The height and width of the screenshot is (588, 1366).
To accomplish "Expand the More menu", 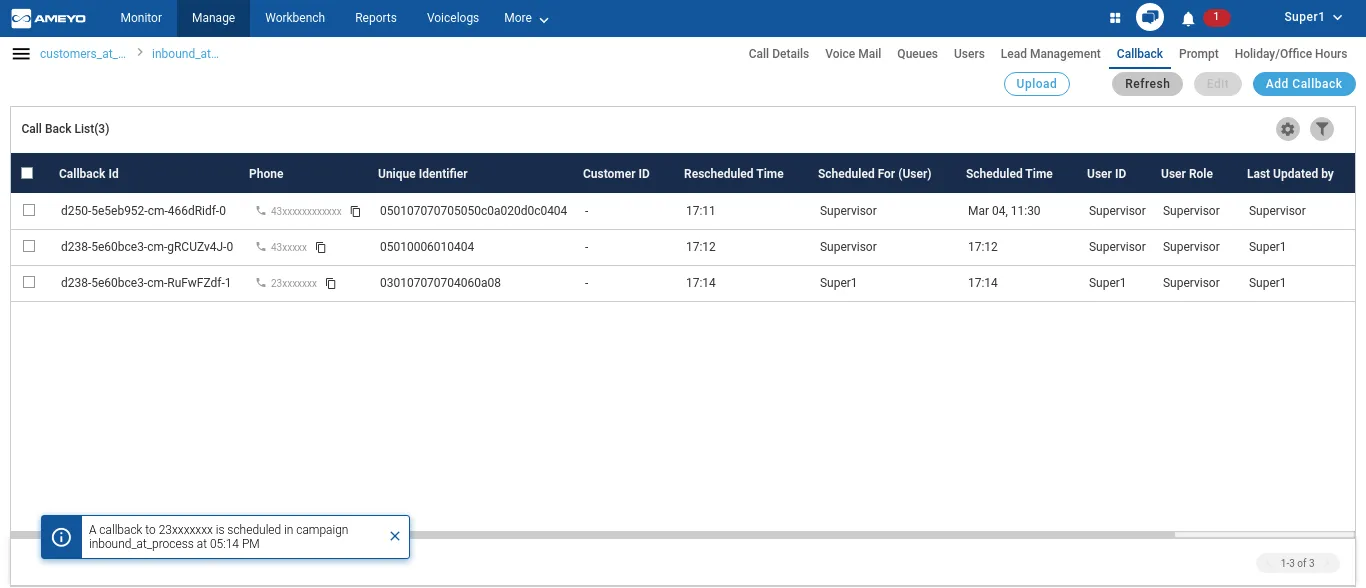I will (x=527, y=18).
